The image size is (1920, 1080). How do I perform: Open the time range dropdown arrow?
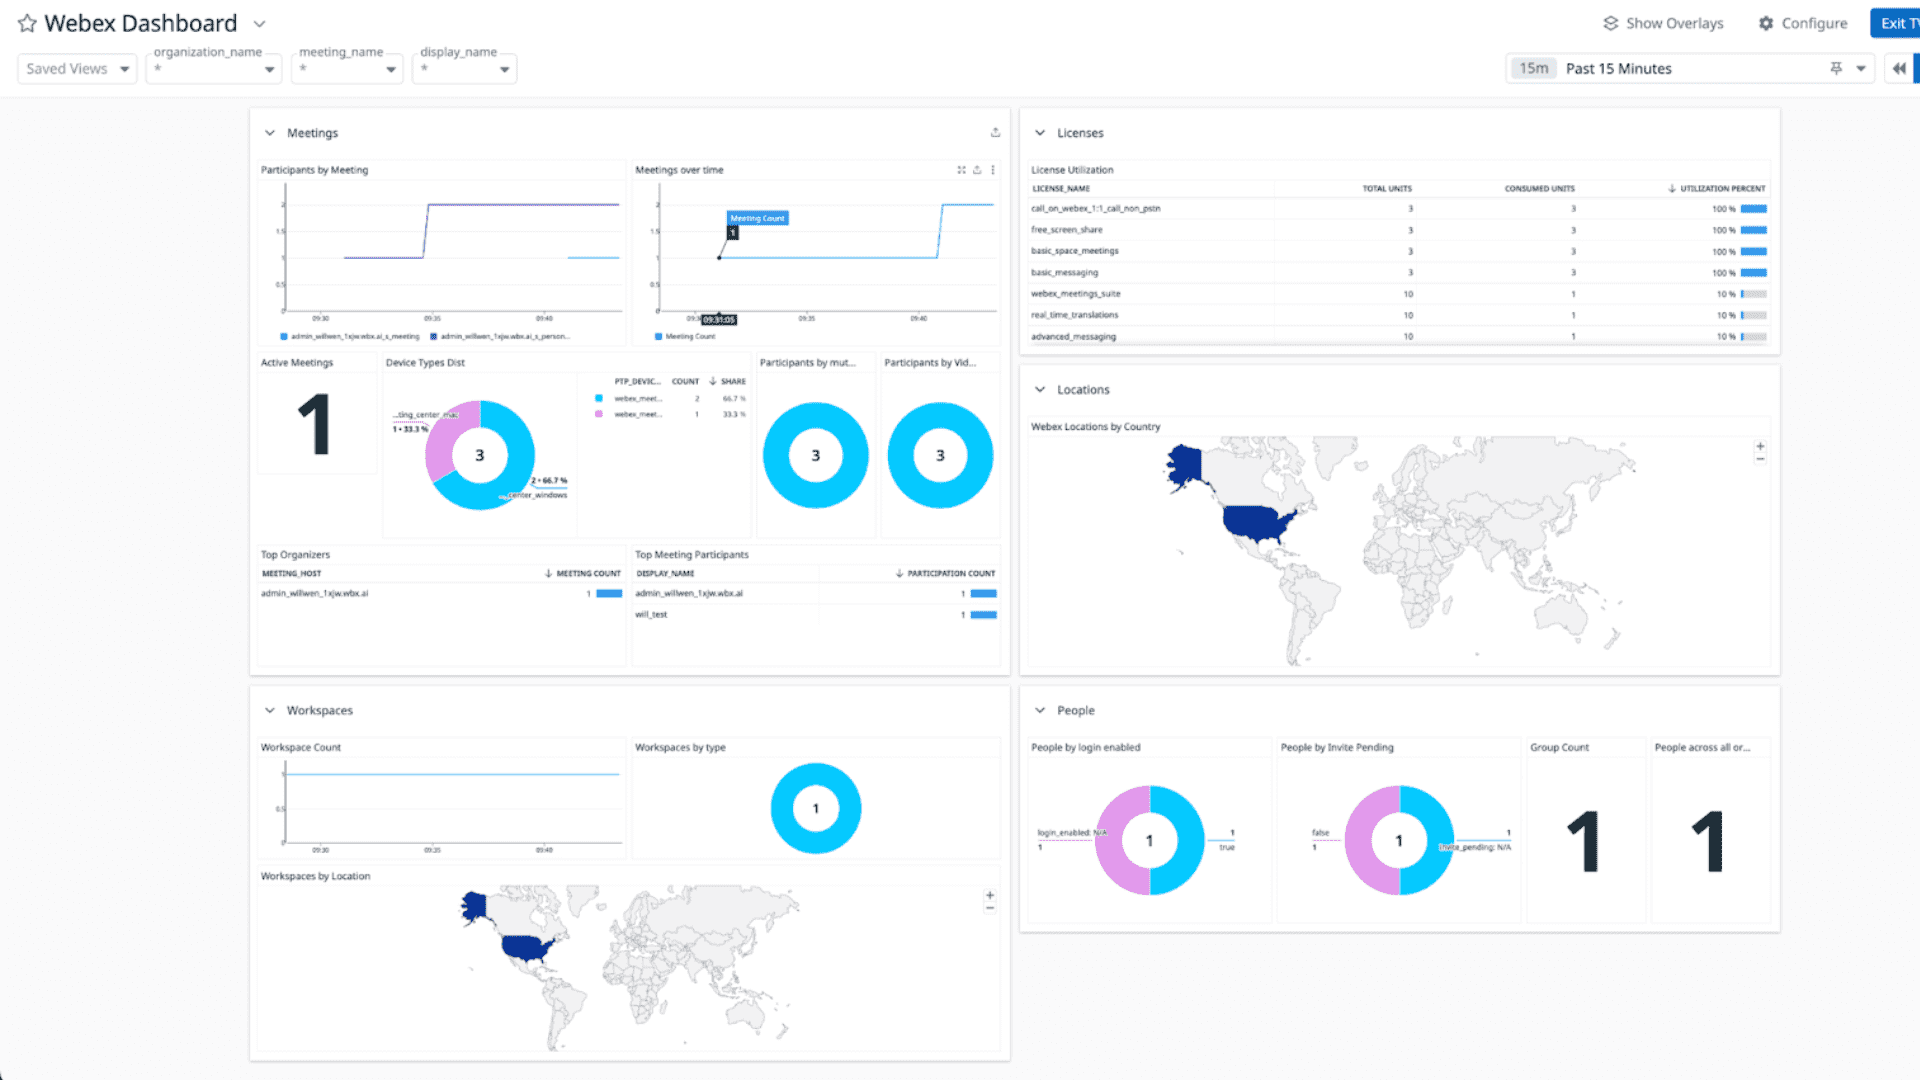point(1861,69)
